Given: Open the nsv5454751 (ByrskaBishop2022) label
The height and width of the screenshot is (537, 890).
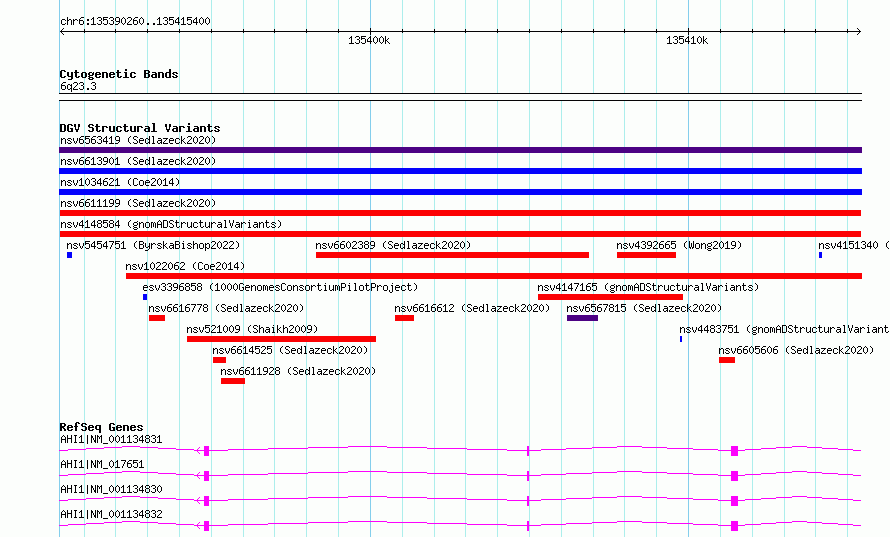Looking at the screenshot, I should point(153,245).
